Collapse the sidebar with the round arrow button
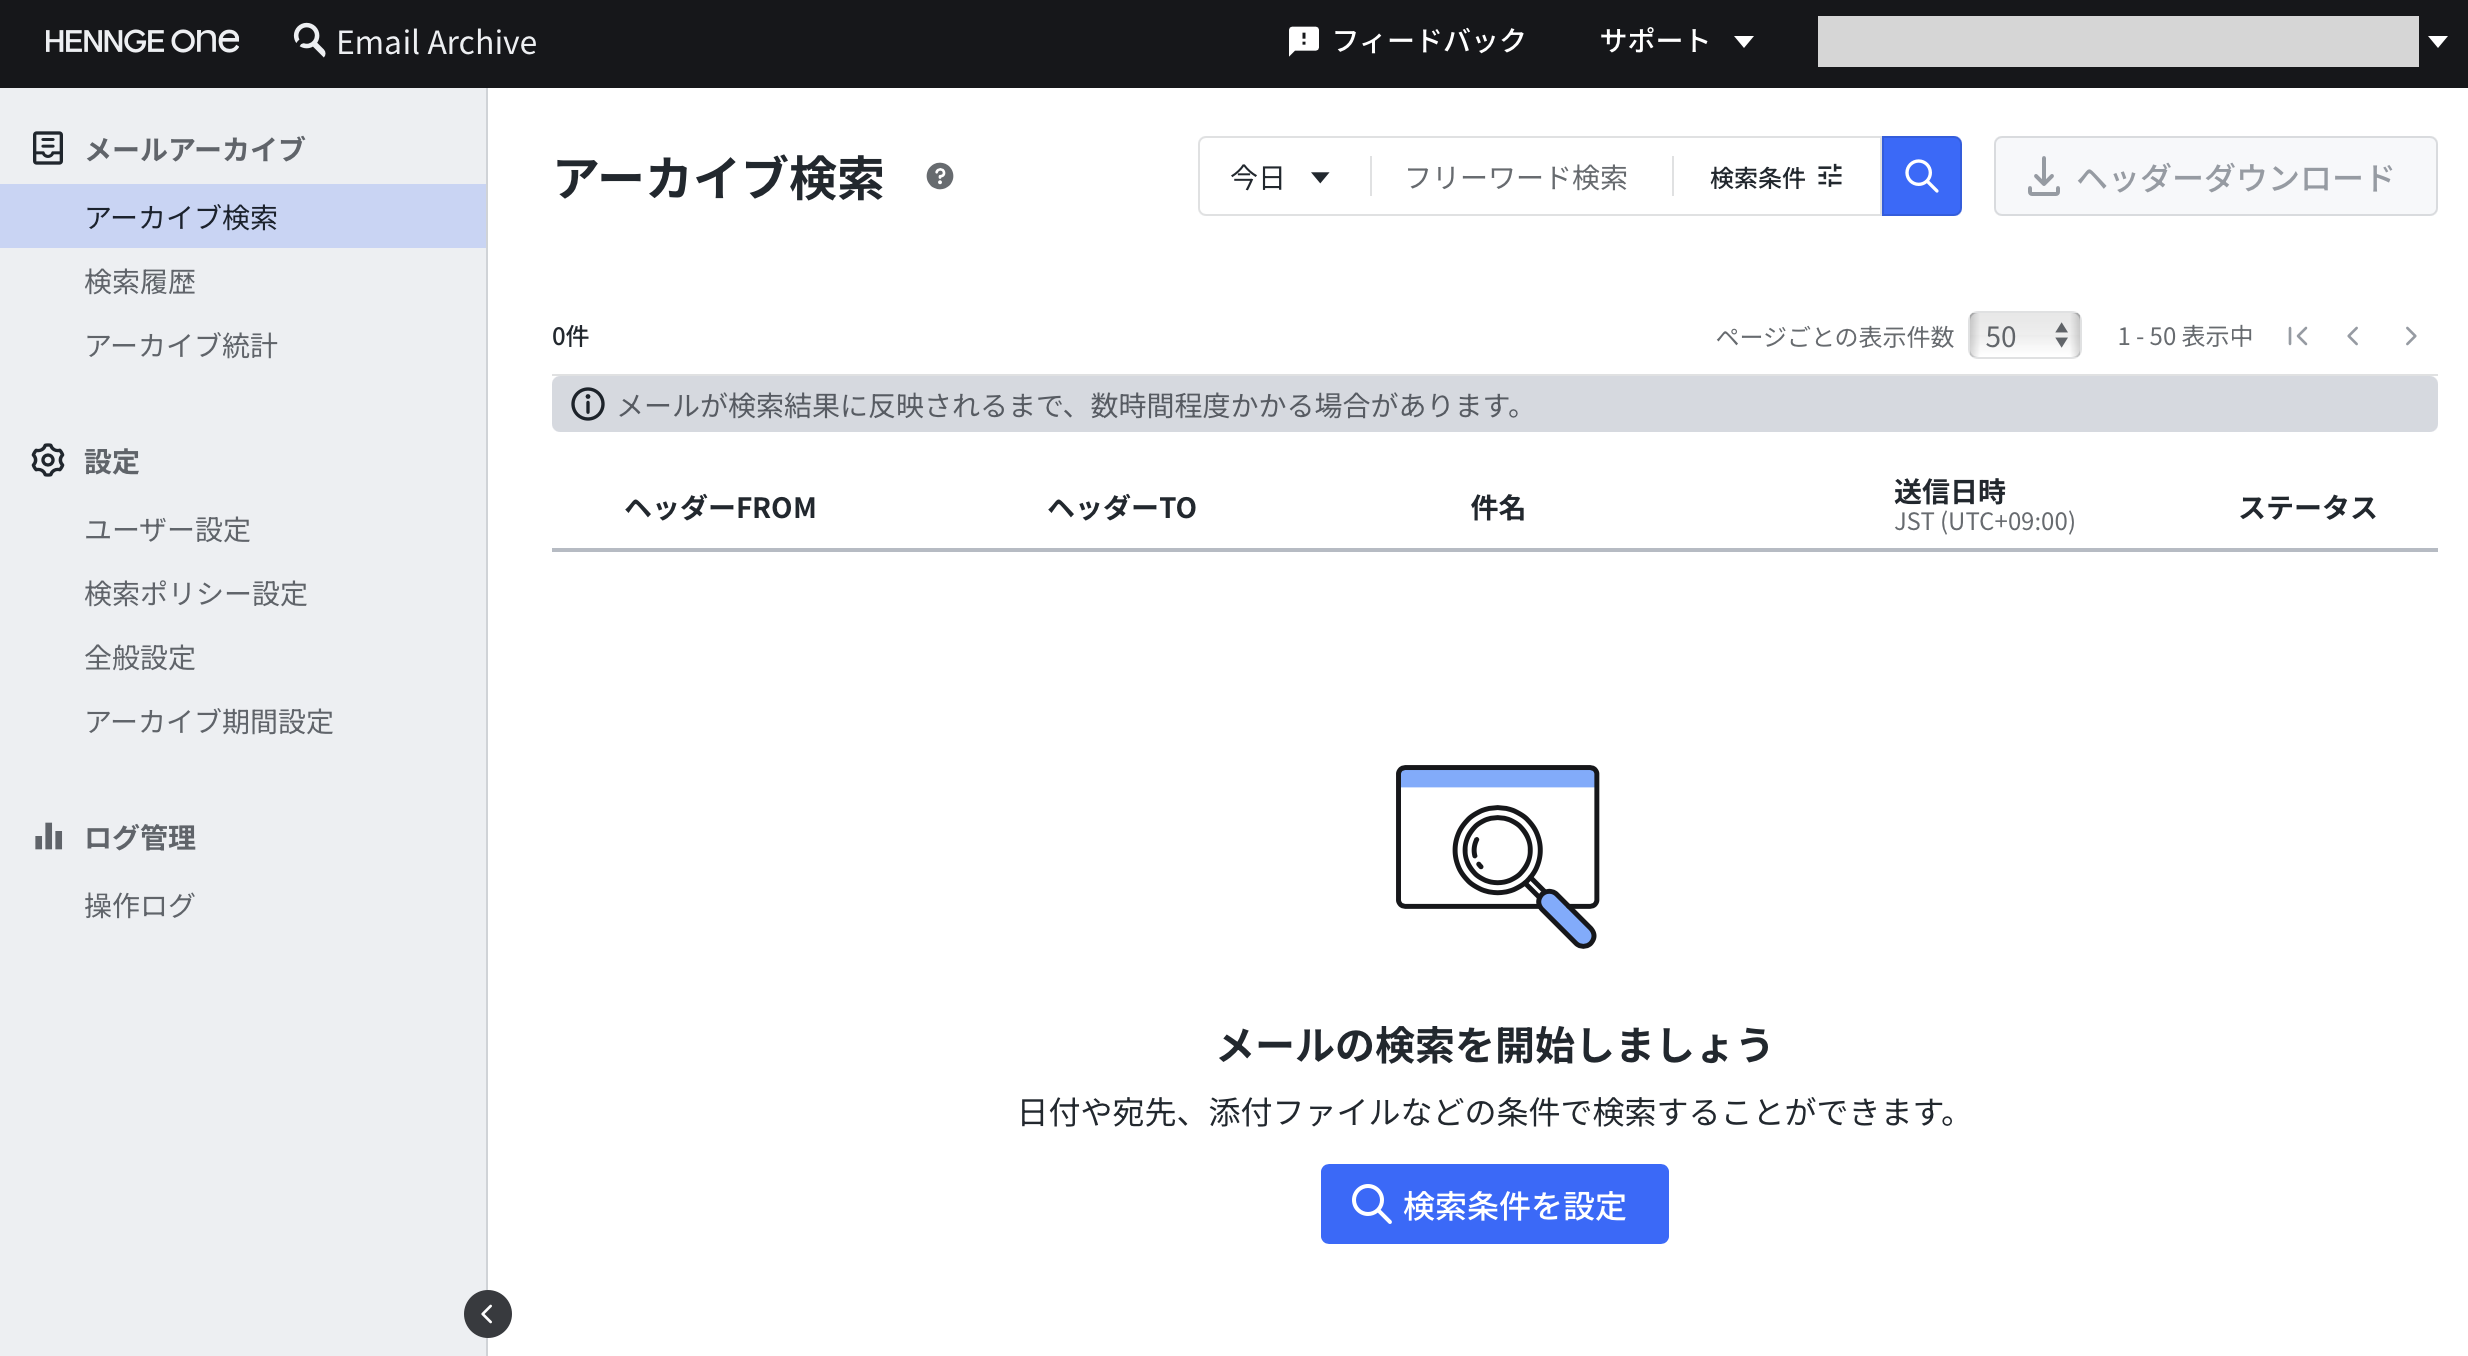The height and width of the screenshot is (1356, 2468). [488, 1314]
